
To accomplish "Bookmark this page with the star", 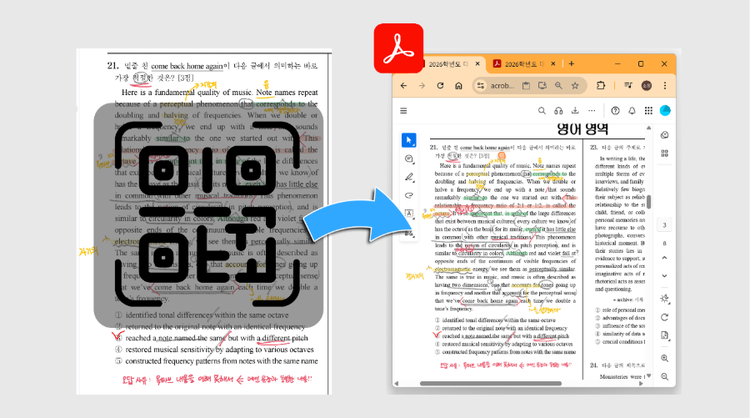I will pos(575,86).
